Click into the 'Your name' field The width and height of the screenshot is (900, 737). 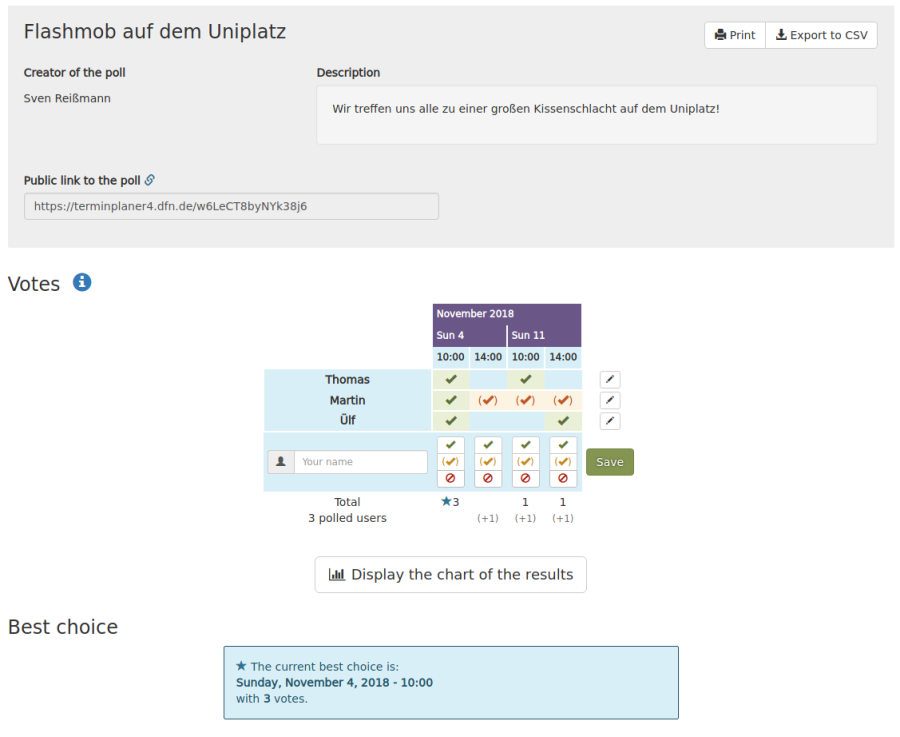(x=360, y=462)
